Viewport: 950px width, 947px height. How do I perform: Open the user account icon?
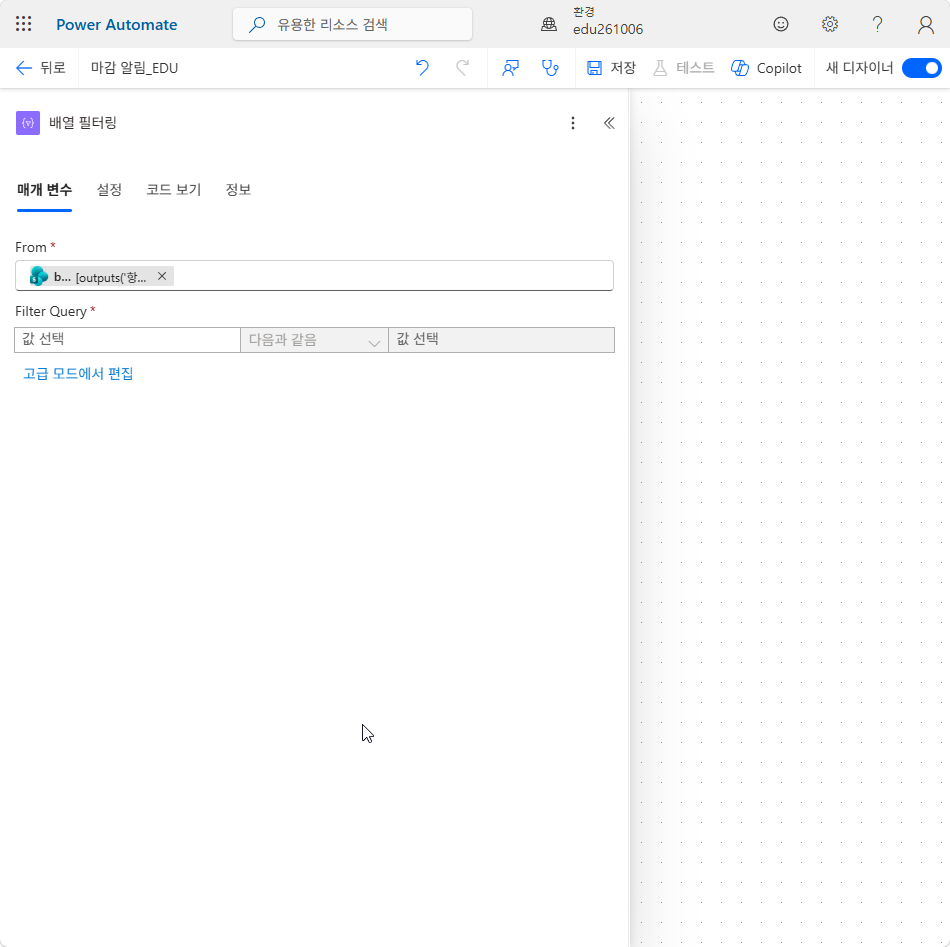tap(925, 24)
